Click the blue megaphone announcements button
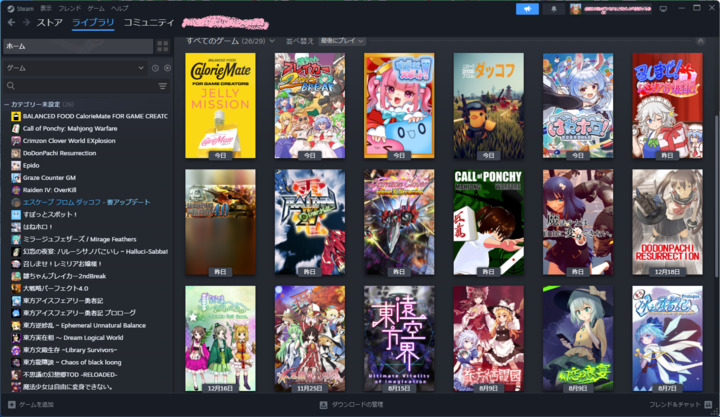720x417 pixels. coord(527,9)
